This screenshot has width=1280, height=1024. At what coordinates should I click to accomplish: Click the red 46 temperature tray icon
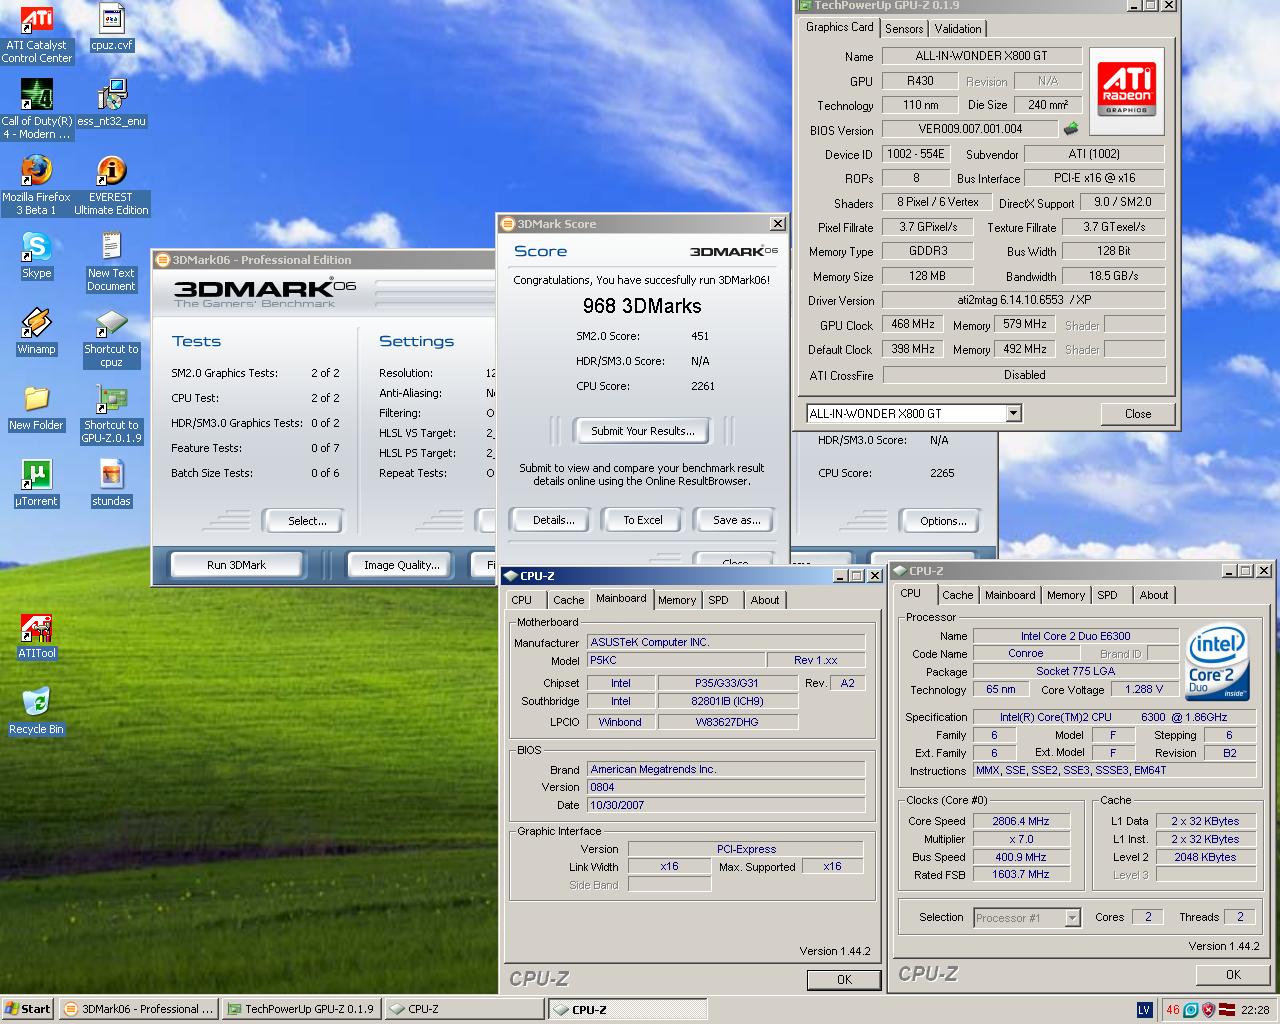coord(1172,1009)
